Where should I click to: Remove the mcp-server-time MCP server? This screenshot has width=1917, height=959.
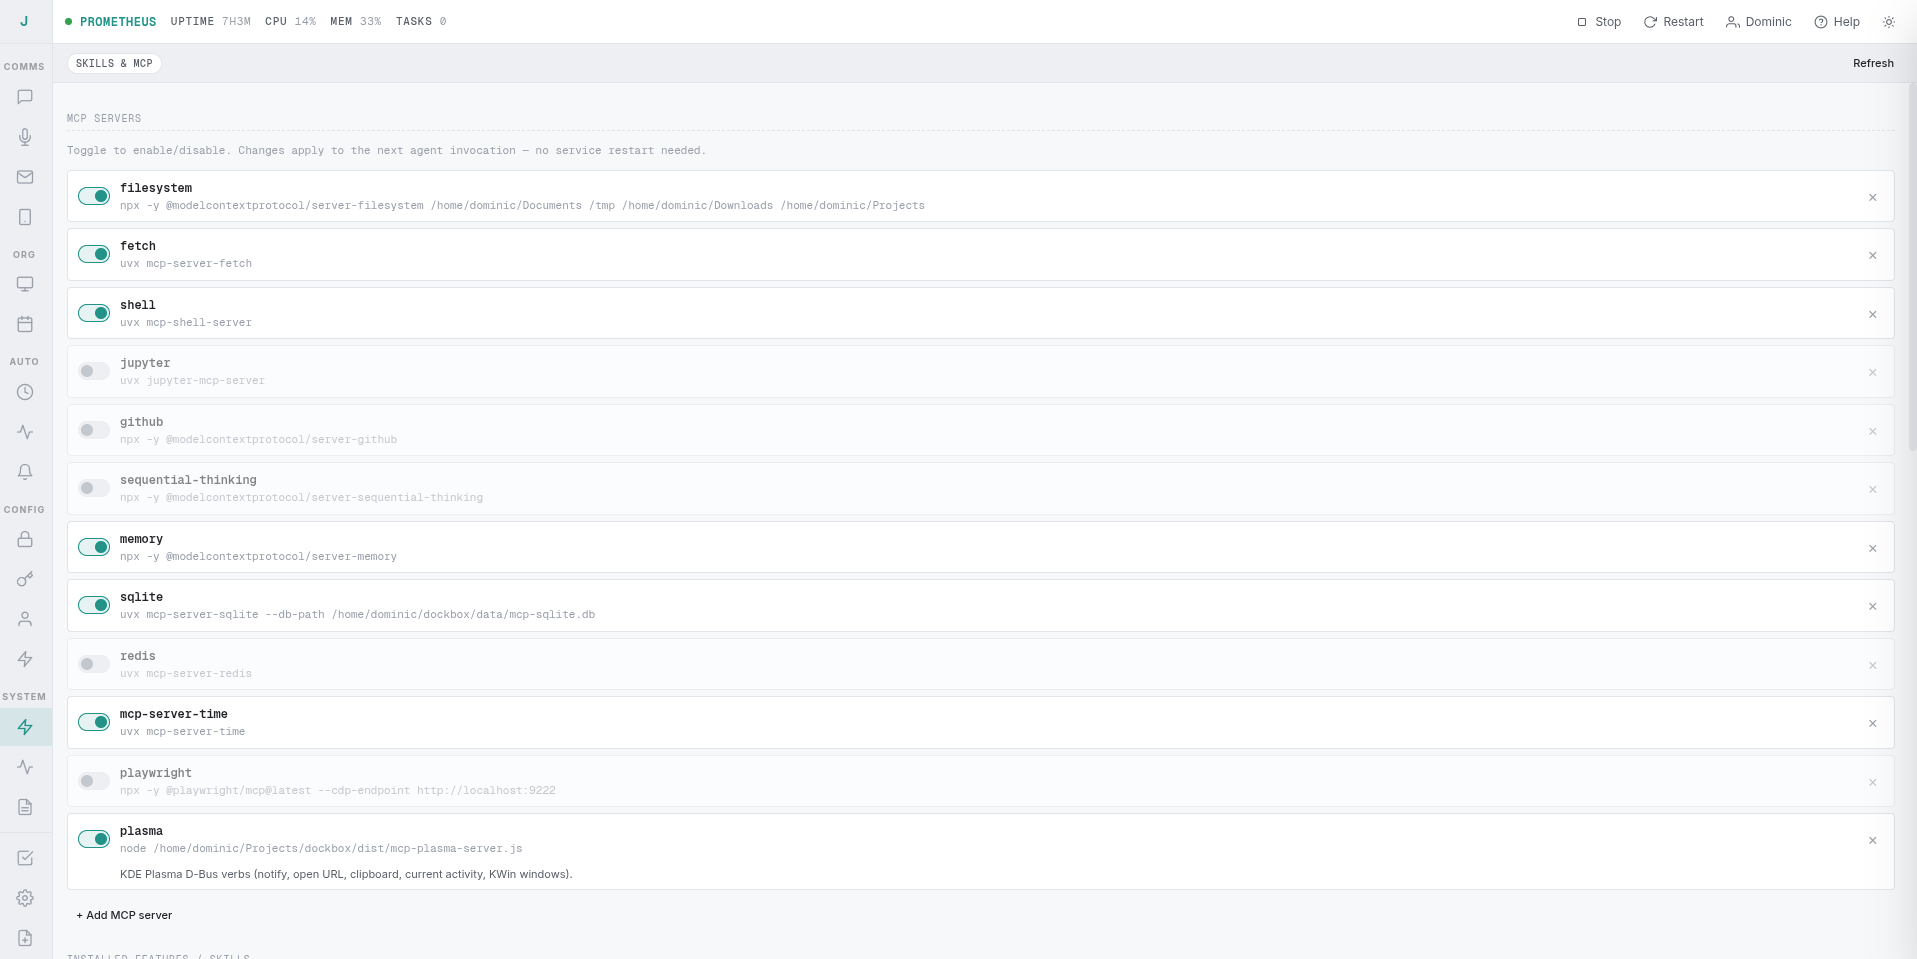point(1872,723)
